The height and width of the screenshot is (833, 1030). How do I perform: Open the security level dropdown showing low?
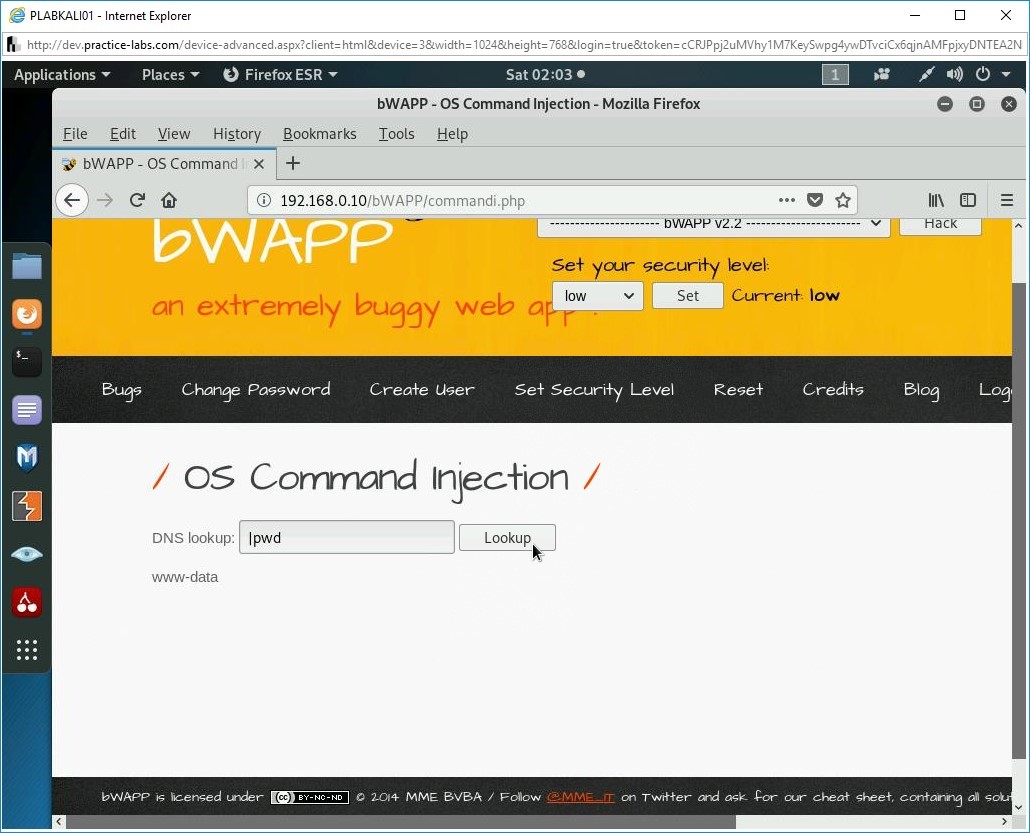[597, 295]
